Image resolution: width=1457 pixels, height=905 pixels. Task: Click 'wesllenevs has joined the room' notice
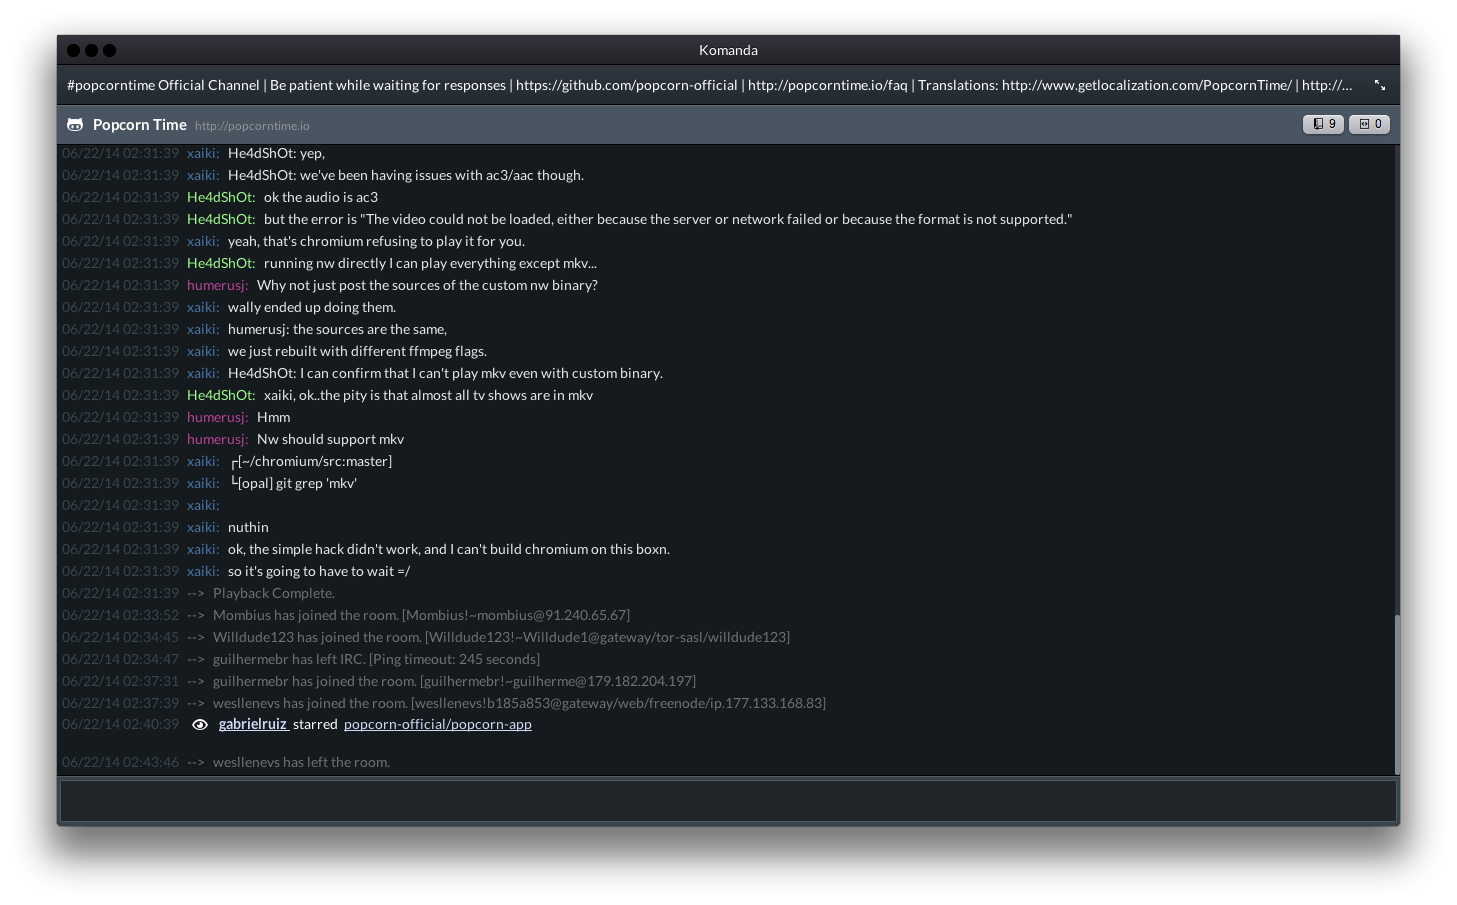[x=519, y=703]
